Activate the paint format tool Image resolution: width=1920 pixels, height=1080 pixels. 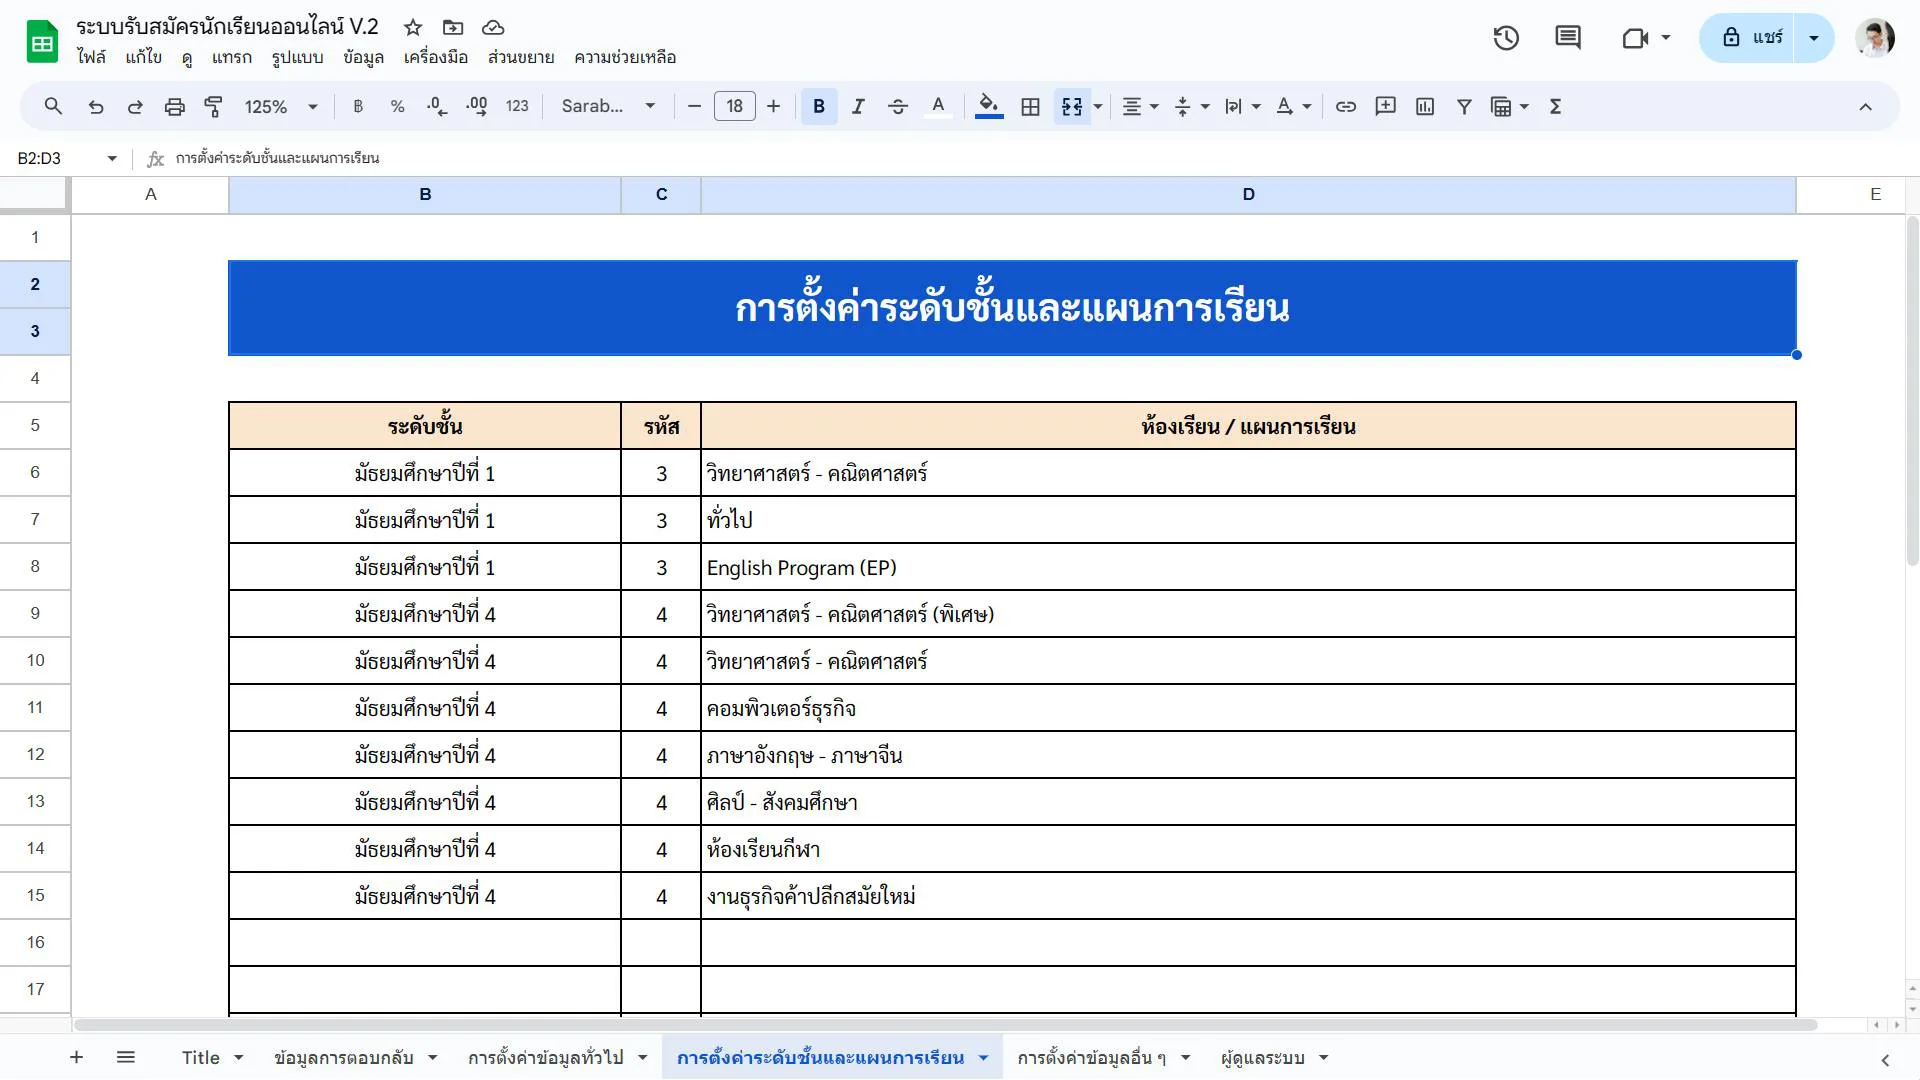coord(213,106)
